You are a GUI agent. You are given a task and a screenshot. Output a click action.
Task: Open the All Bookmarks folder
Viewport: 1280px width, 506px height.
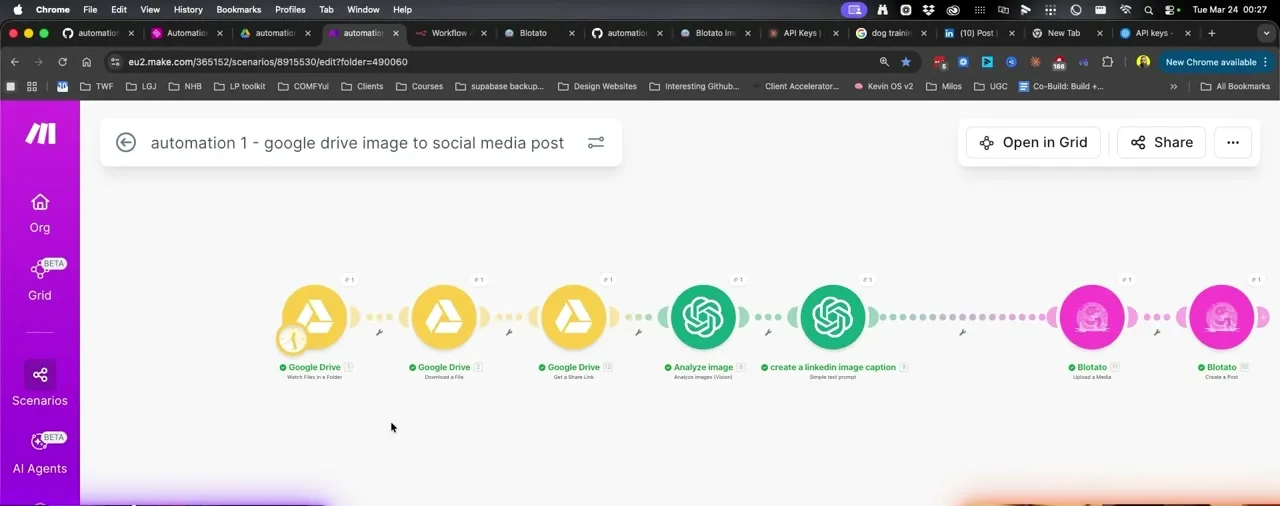1235,86
